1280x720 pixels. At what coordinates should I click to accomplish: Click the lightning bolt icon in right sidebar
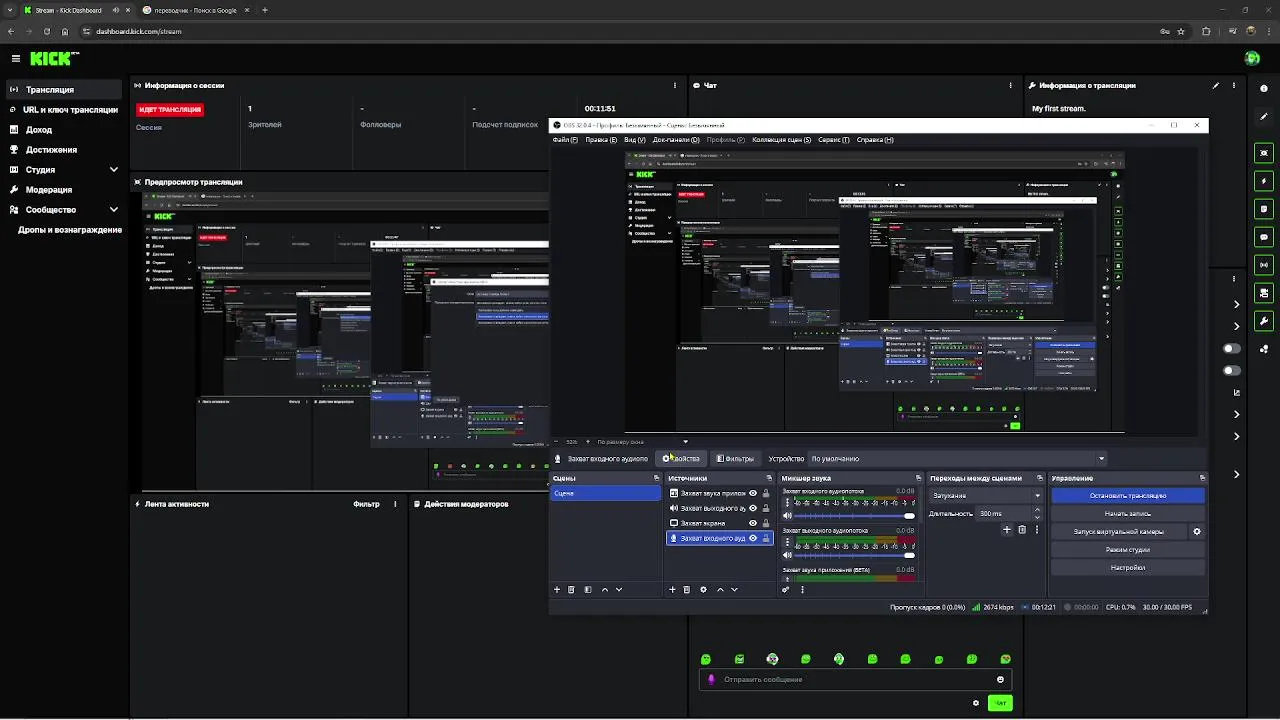1265,181
